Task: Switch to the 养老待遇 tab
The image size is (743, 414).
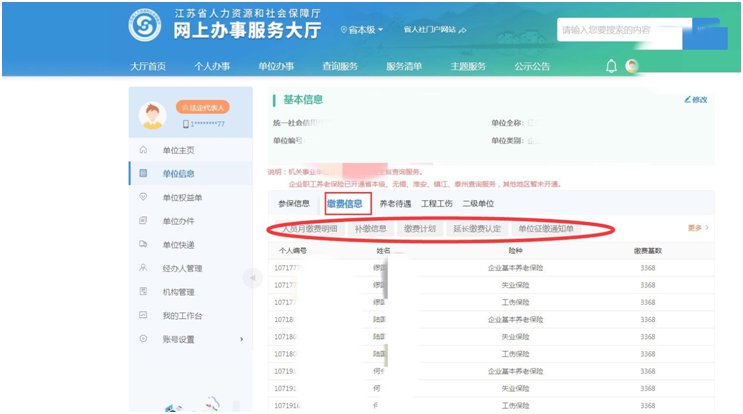Action: click(396, 204)
